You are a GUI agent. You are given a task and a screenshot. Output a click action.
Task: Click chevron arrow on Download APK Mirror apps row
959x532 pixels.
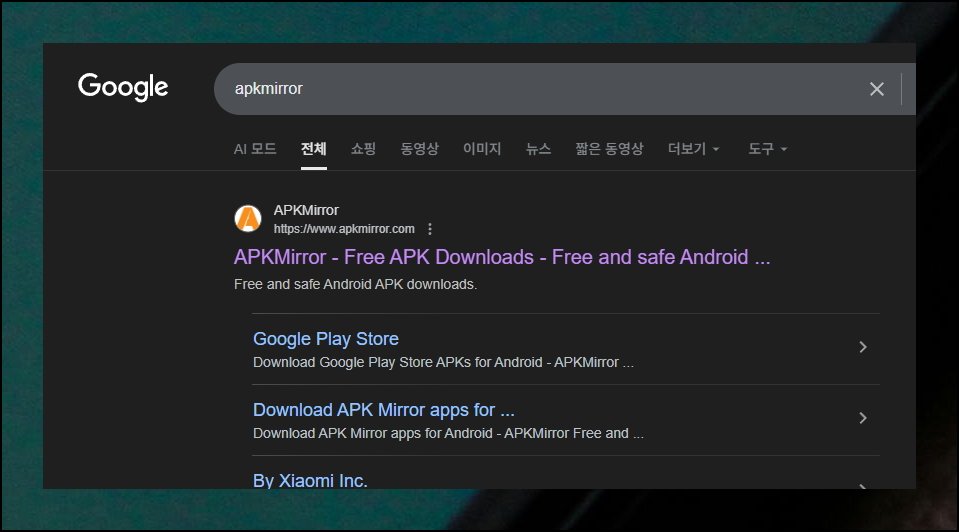point(863,418)
